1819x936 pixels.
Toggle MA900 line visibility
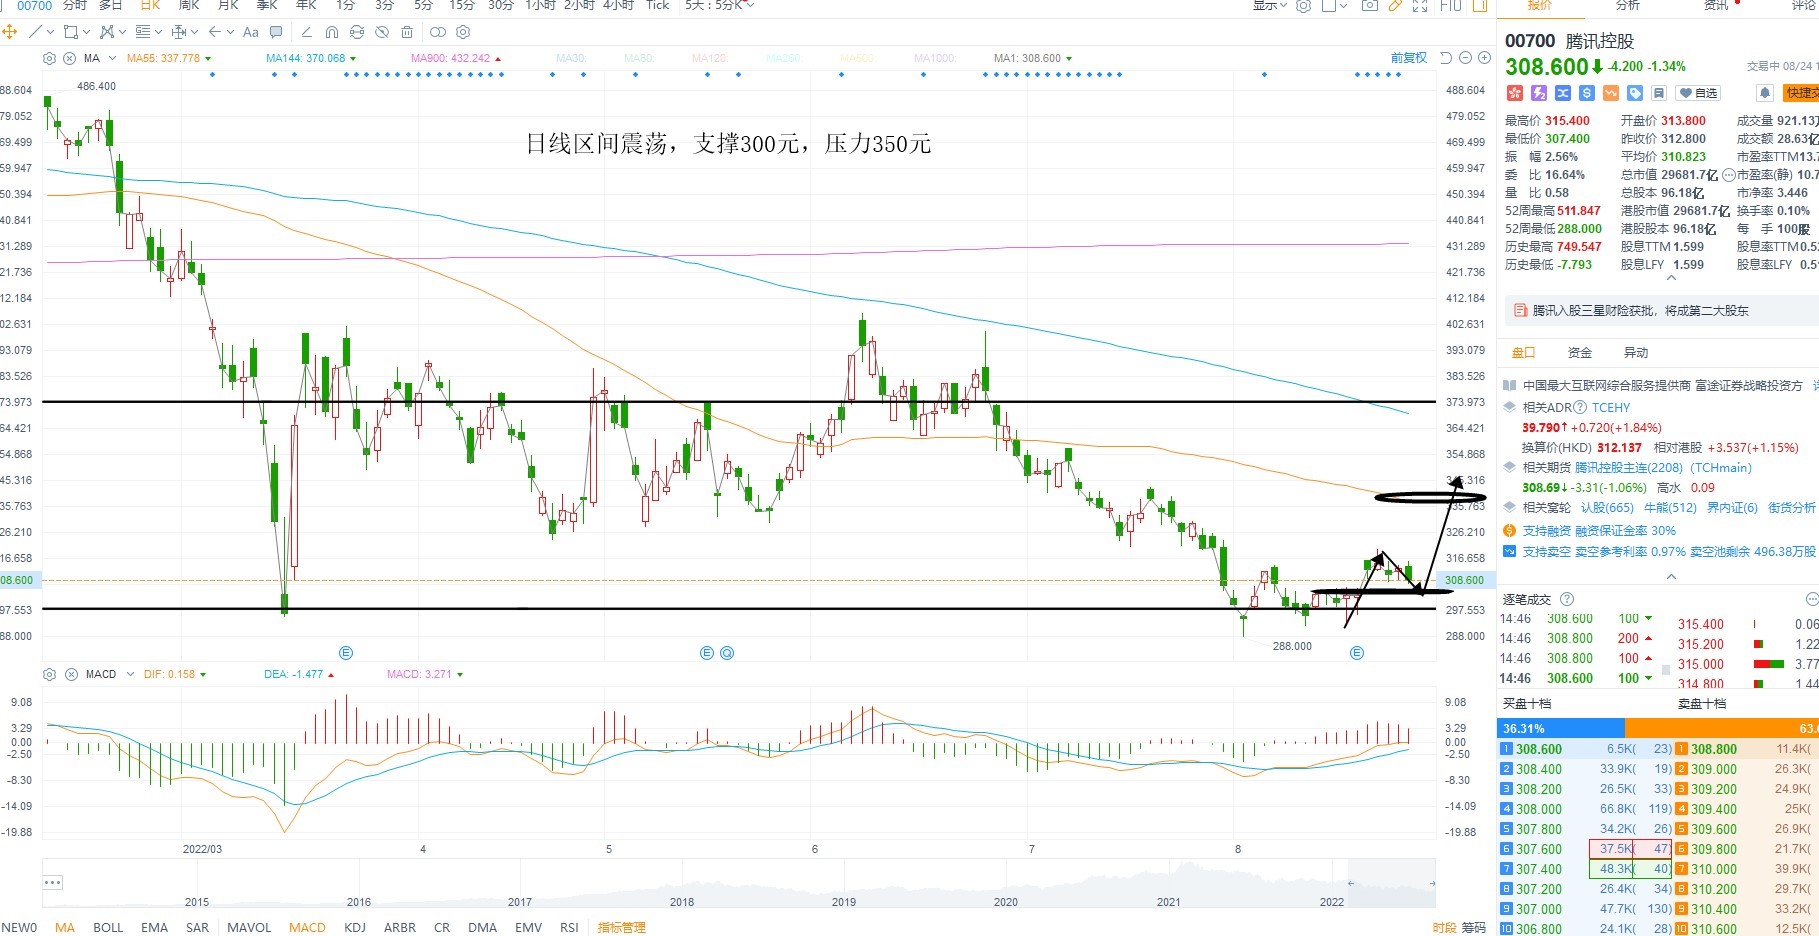456,58
